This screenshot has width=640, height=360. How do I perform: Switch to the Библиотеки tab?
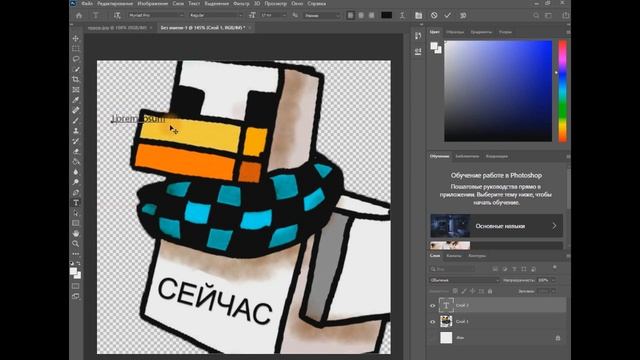(x=467, y=156)
